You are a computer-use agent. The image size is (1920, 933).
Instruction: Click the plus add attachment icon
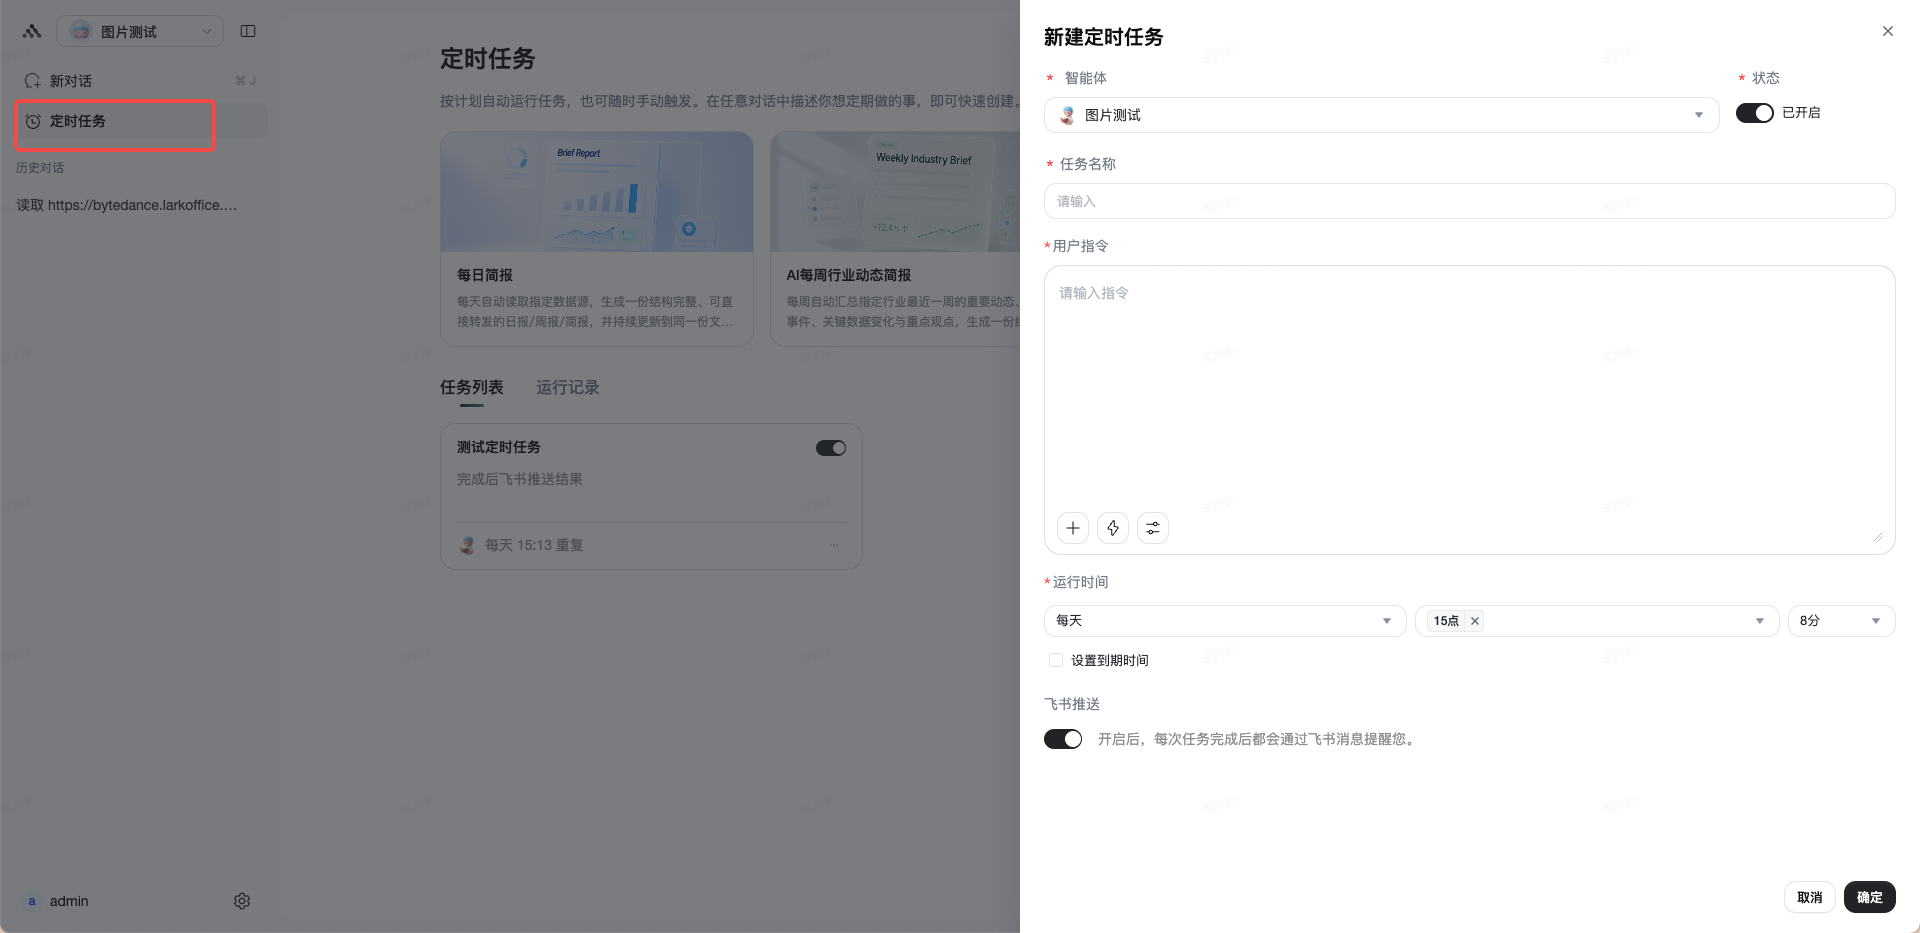[1073, 528]
